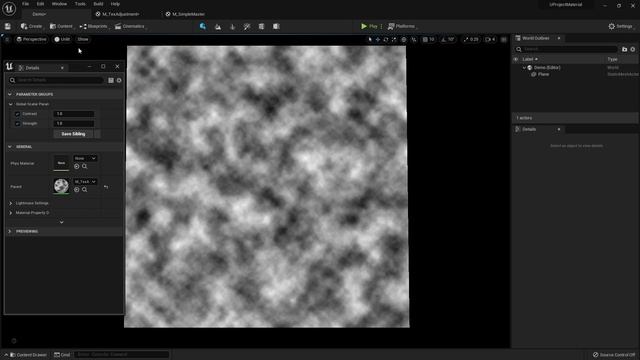This screenshot has width=640, height=360.
Task: Toggle the world/local coordinate space icon
Action: (x=404, y=40)
